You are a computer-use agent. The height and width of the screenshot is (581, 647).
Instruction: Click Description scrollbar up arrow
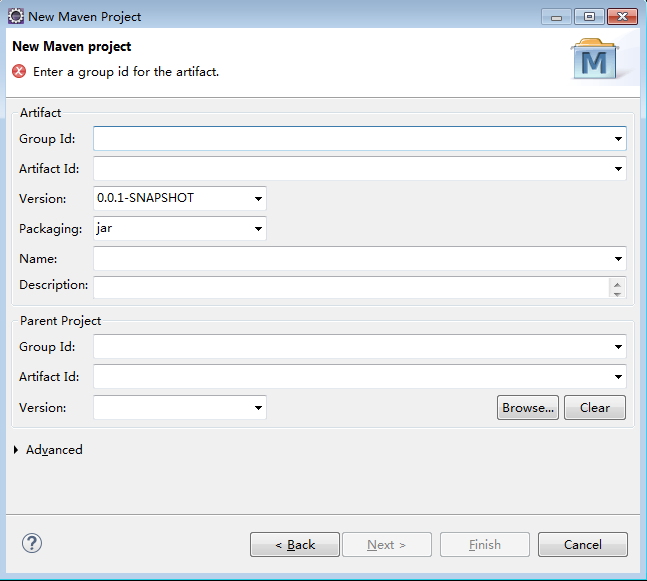617,284
